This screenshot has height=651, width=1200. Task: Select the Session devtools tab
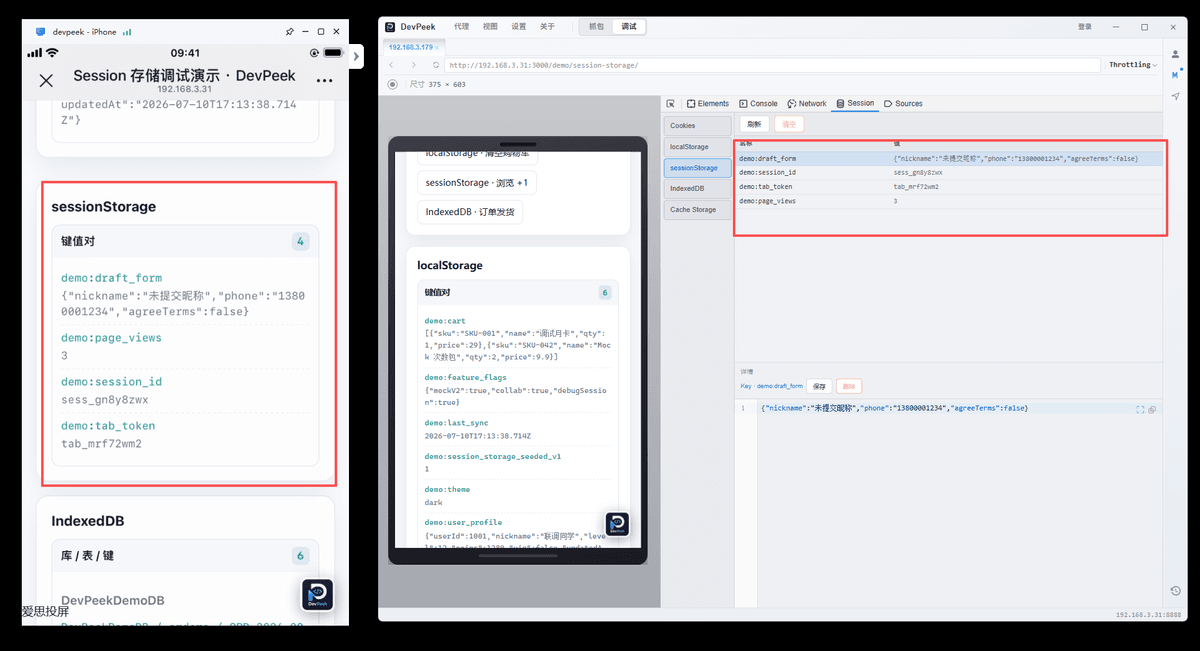click(x=855, y=104)
